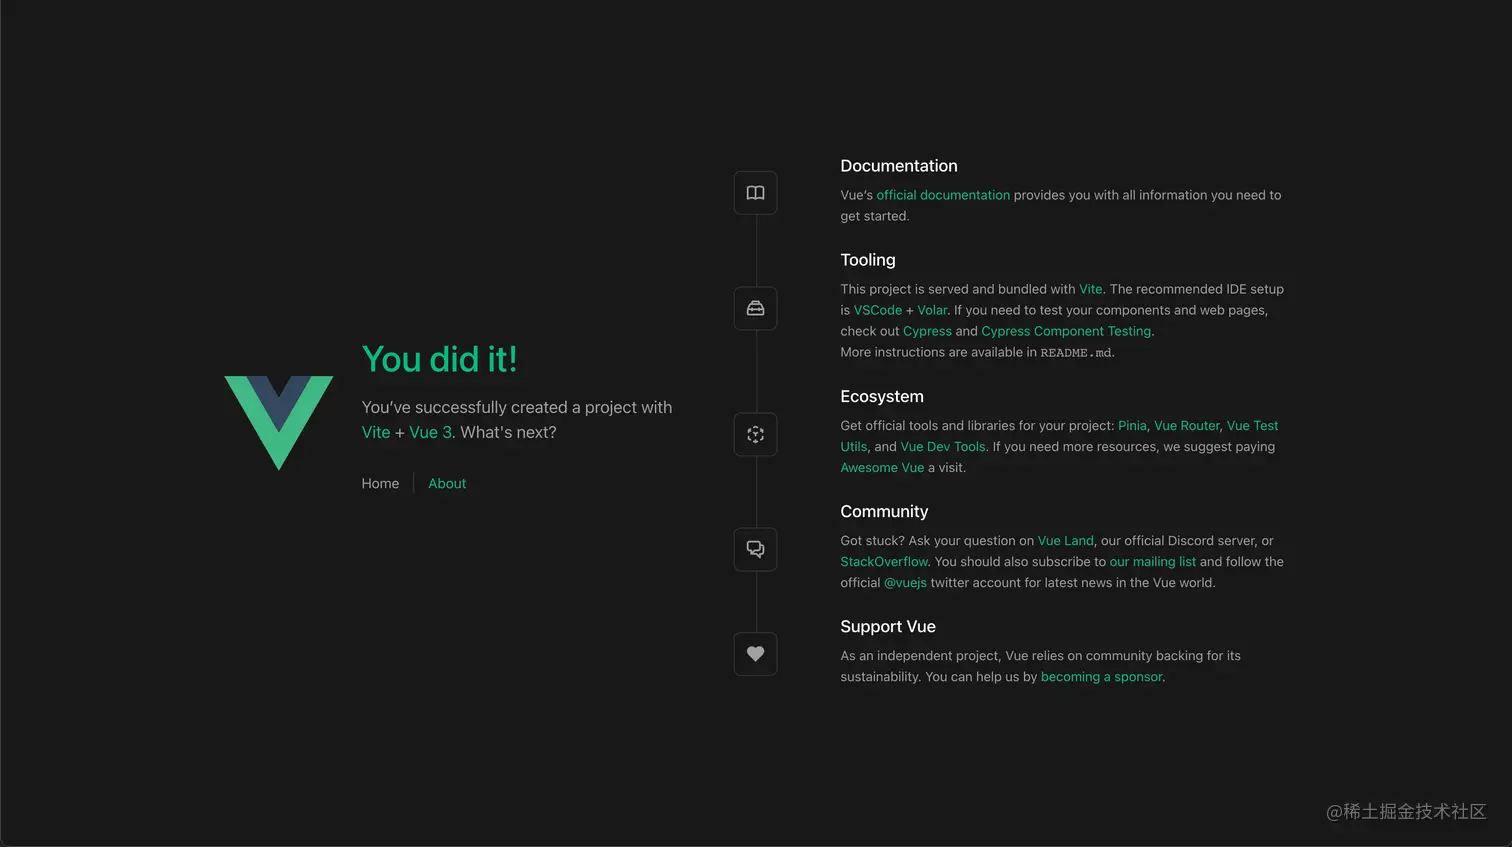Open the VSCode link
Screen dimensions: 1512x847
tap(877, 310)
